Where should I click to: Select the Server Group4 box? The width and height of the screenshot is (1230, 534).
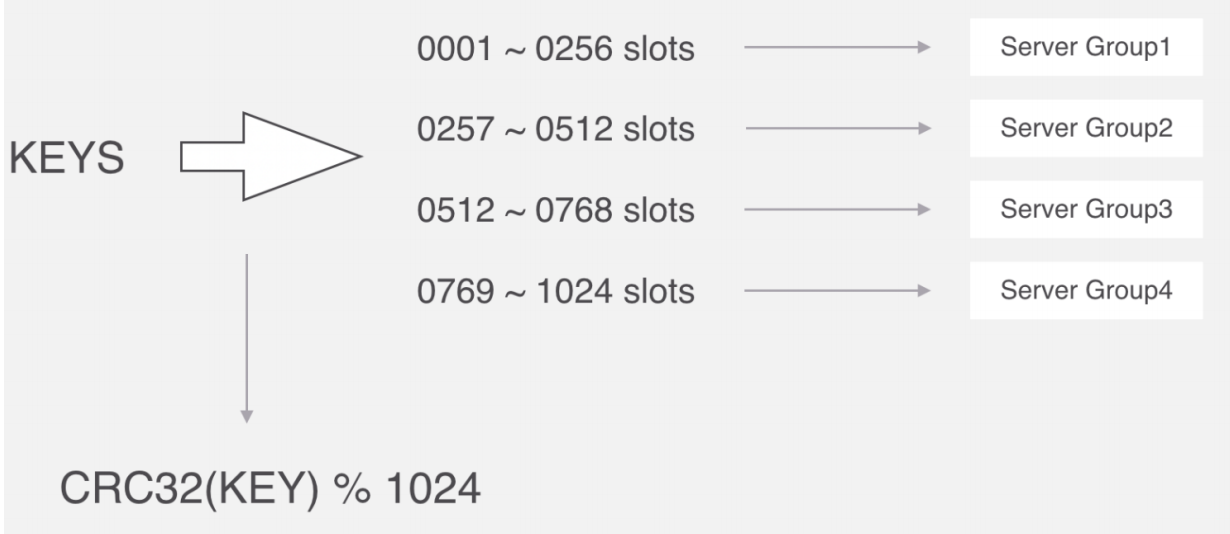tap(1086, 292)
